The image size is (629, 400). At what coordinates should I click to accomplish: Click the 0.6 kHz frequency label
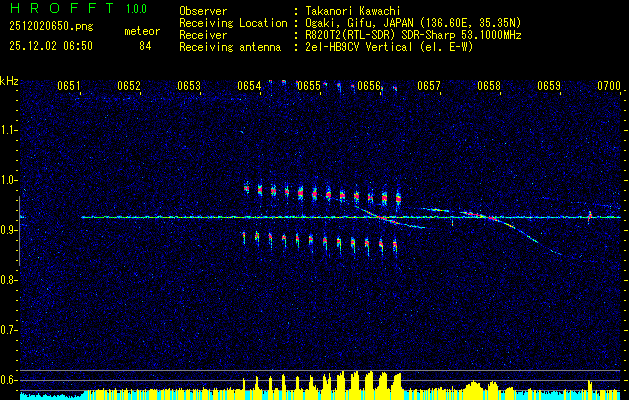9,380
